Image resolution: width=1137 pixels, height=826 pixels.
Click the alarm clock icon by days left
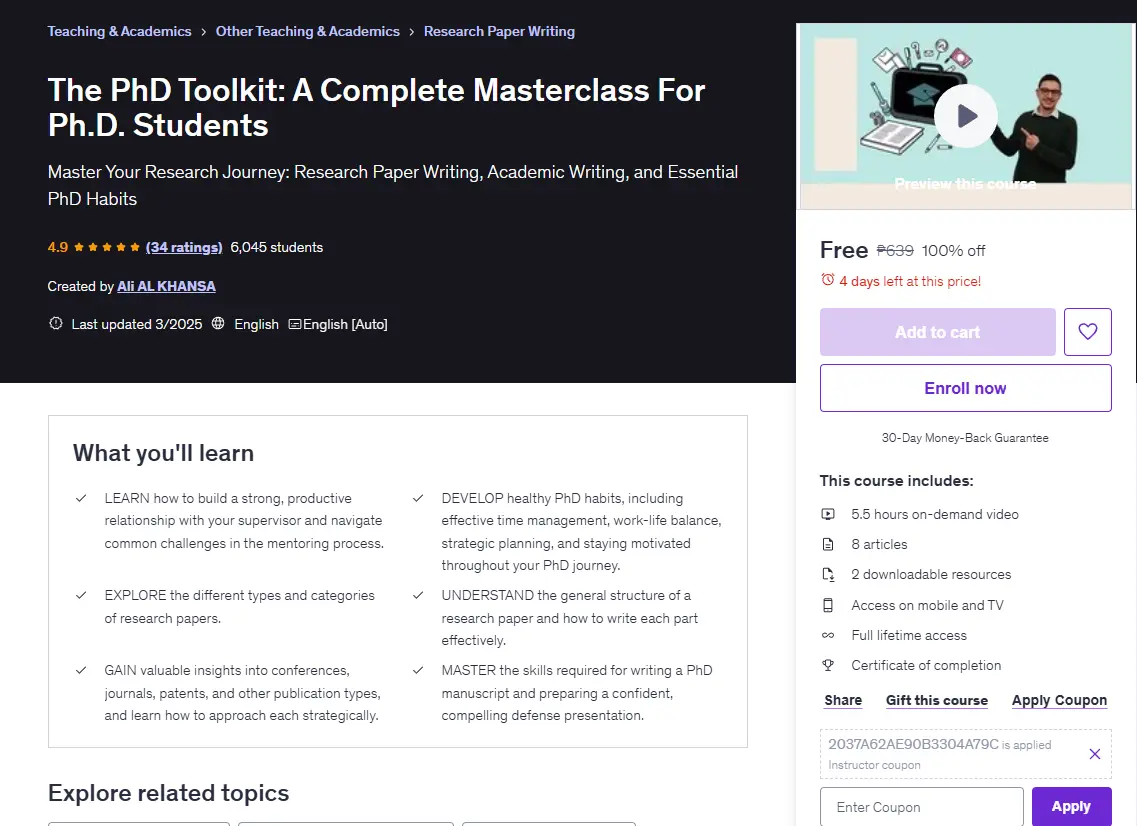coord(827,280)
